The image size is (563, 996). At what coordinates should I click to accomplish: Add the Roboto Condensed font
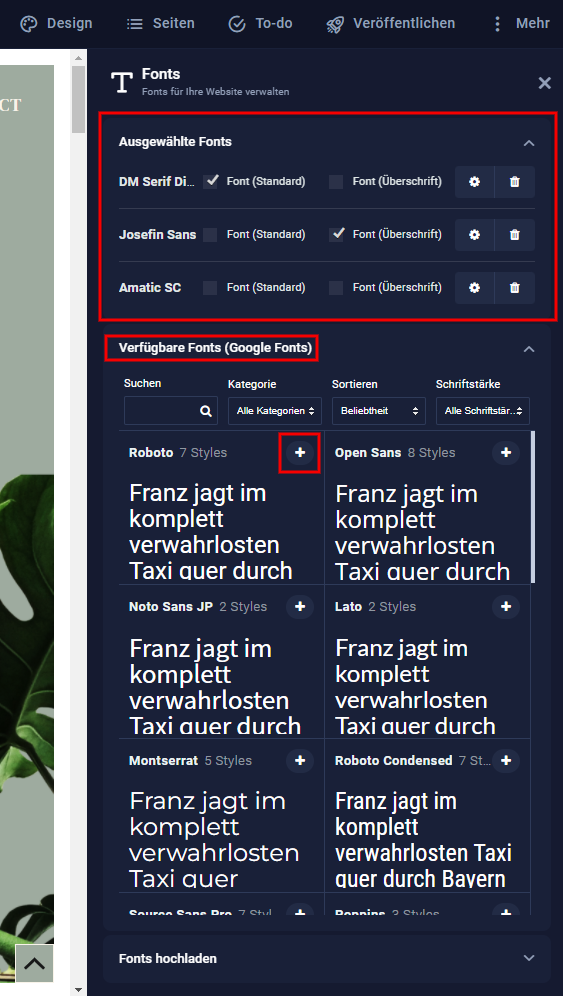(506, 760)
